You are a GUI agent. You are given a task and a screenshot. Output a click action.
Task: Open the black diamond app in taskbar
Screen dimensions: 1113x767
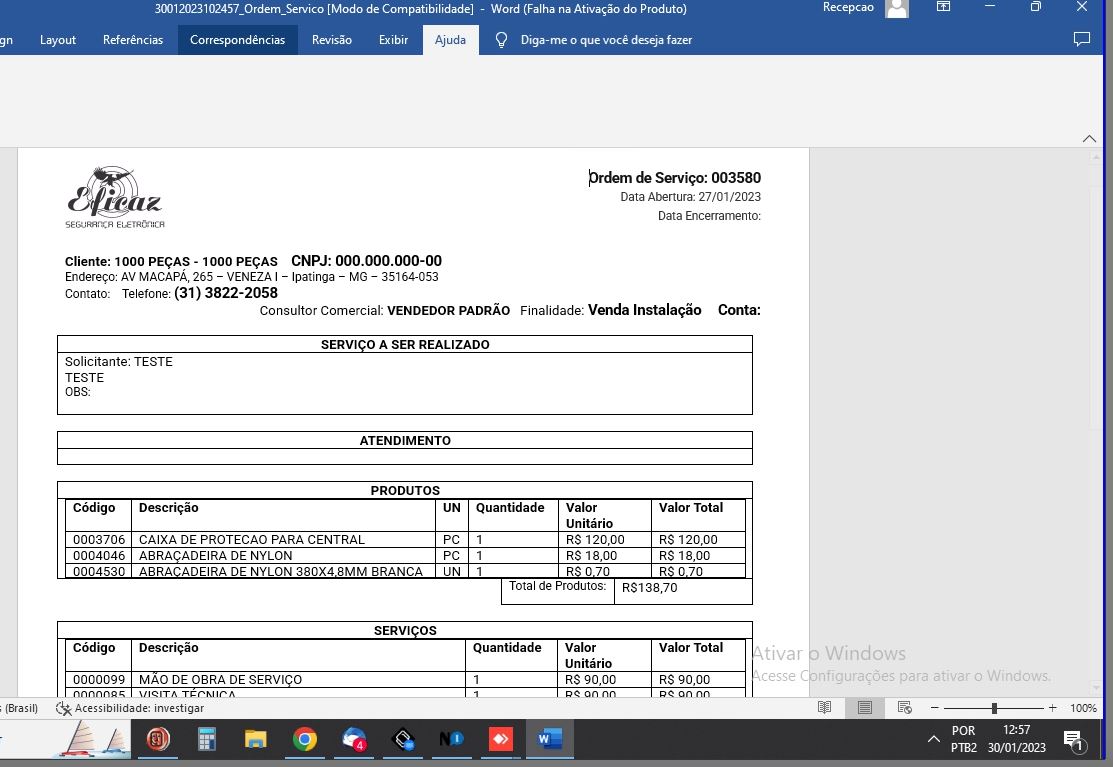click(403, 739)
